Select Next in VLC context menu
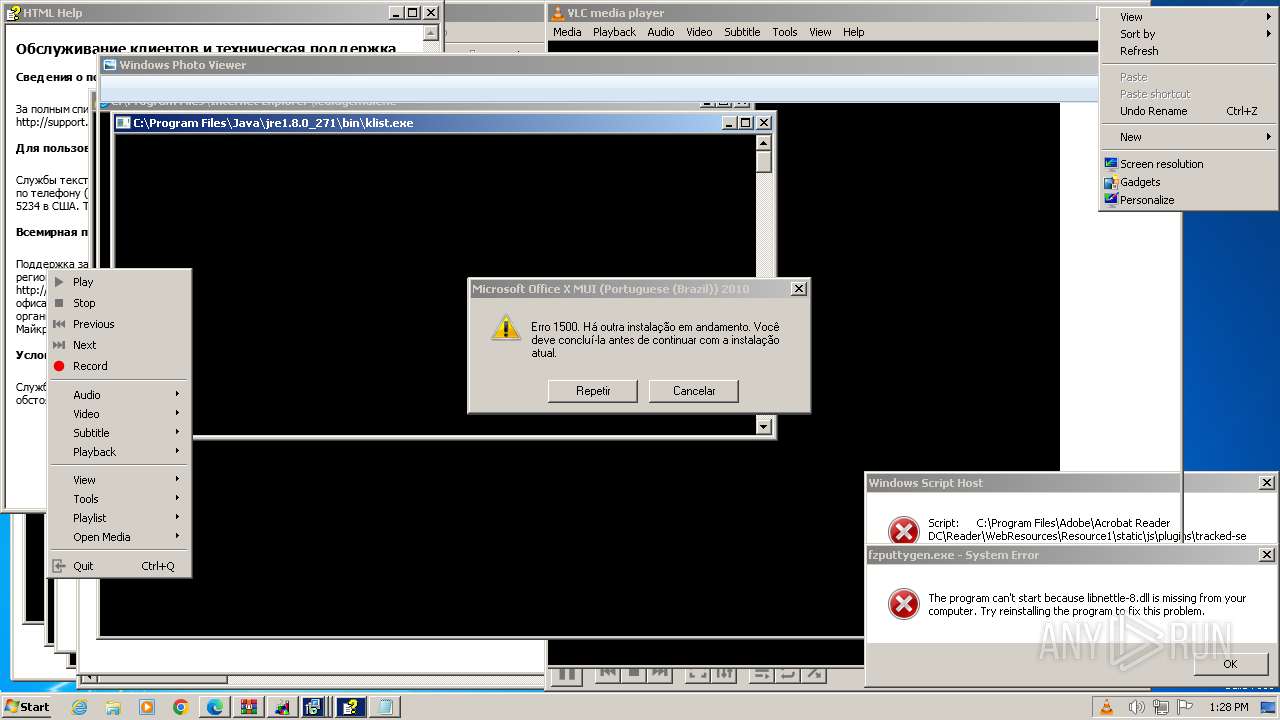Screen dimensions: 1280x720 click(x=120, y=345)
